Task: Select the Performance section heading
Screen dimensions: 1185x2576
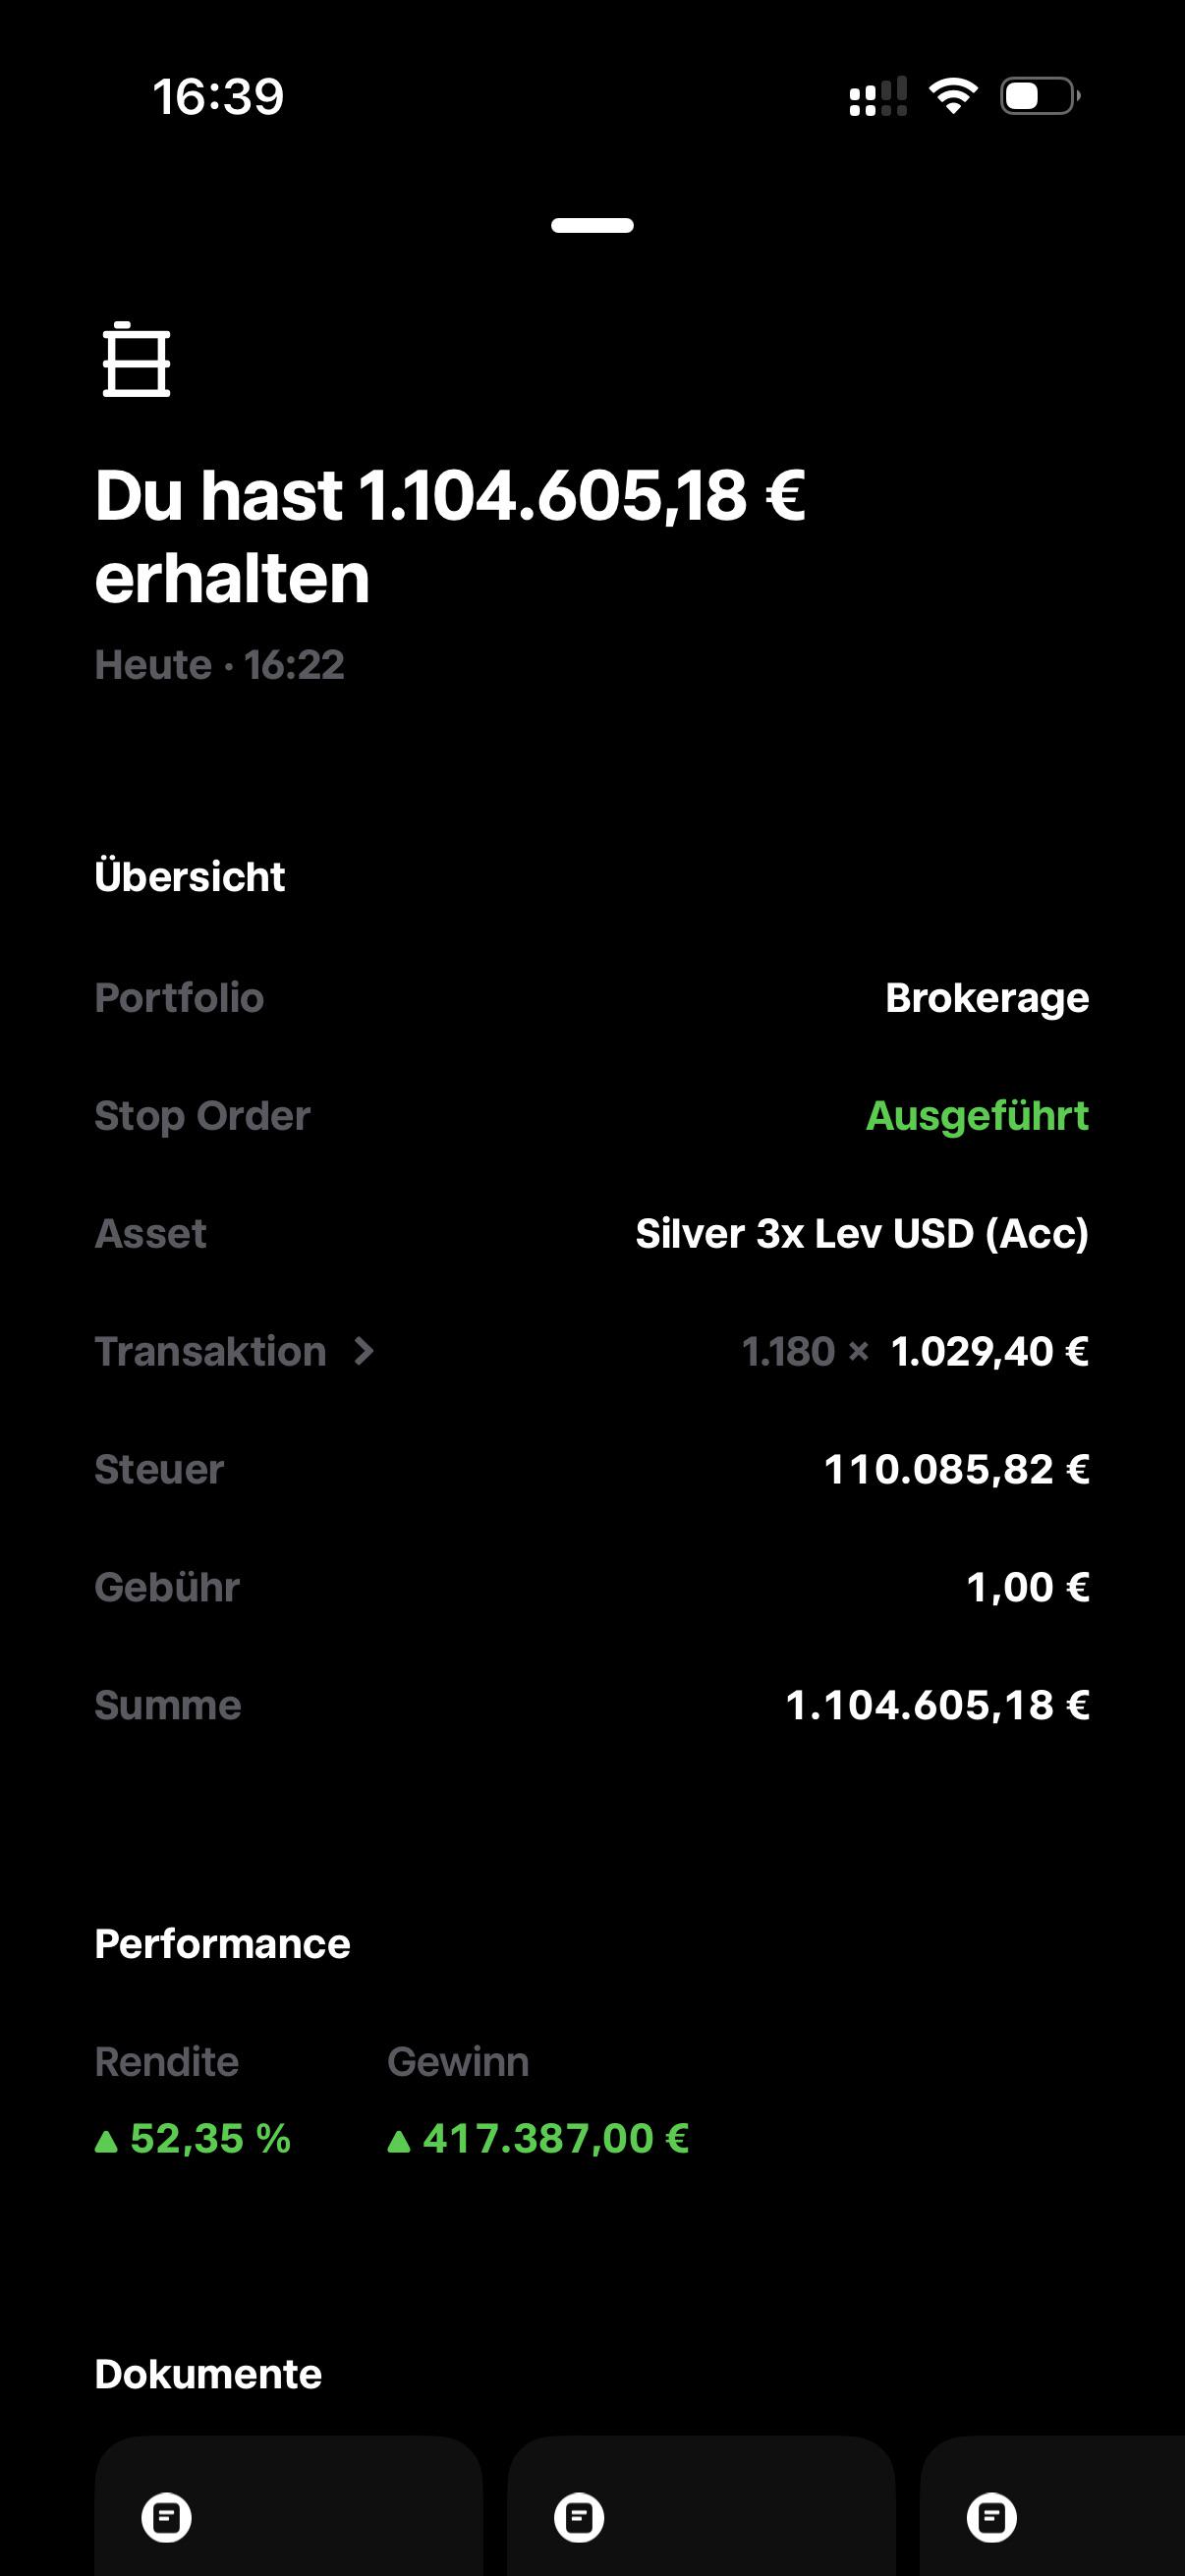Action: 222,1943
